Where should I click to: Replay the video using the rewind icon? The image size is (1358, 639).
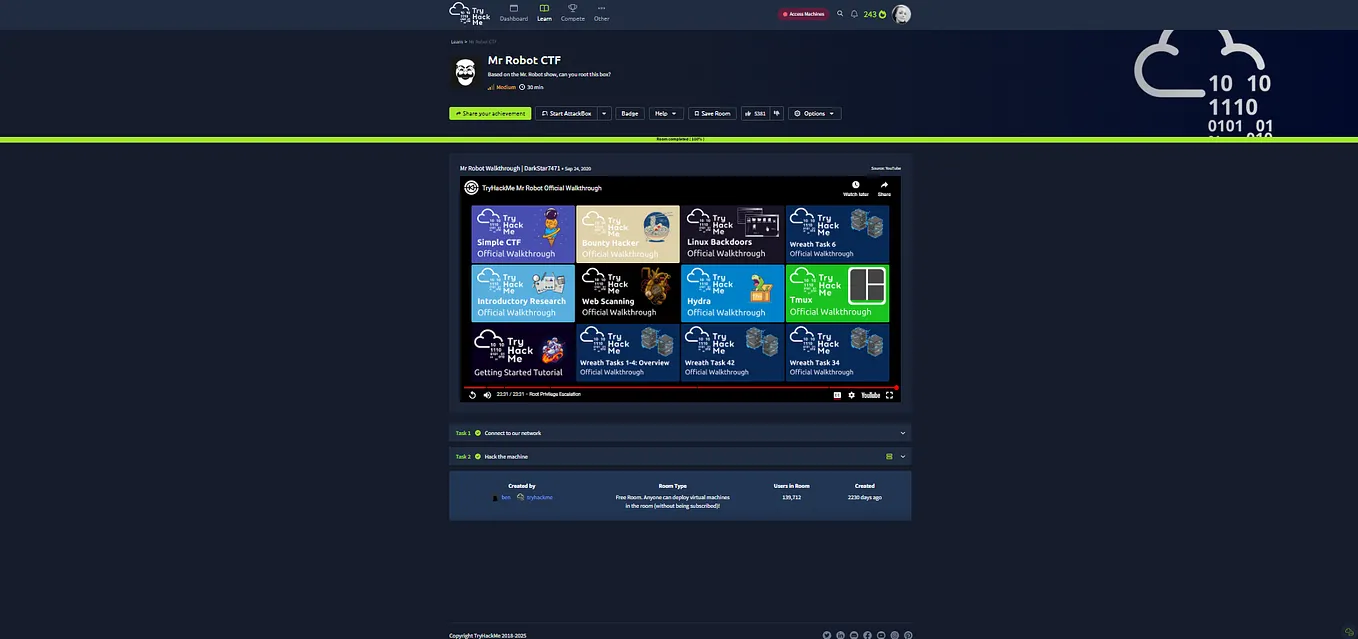pyautogui.click(x=471, y=394)
